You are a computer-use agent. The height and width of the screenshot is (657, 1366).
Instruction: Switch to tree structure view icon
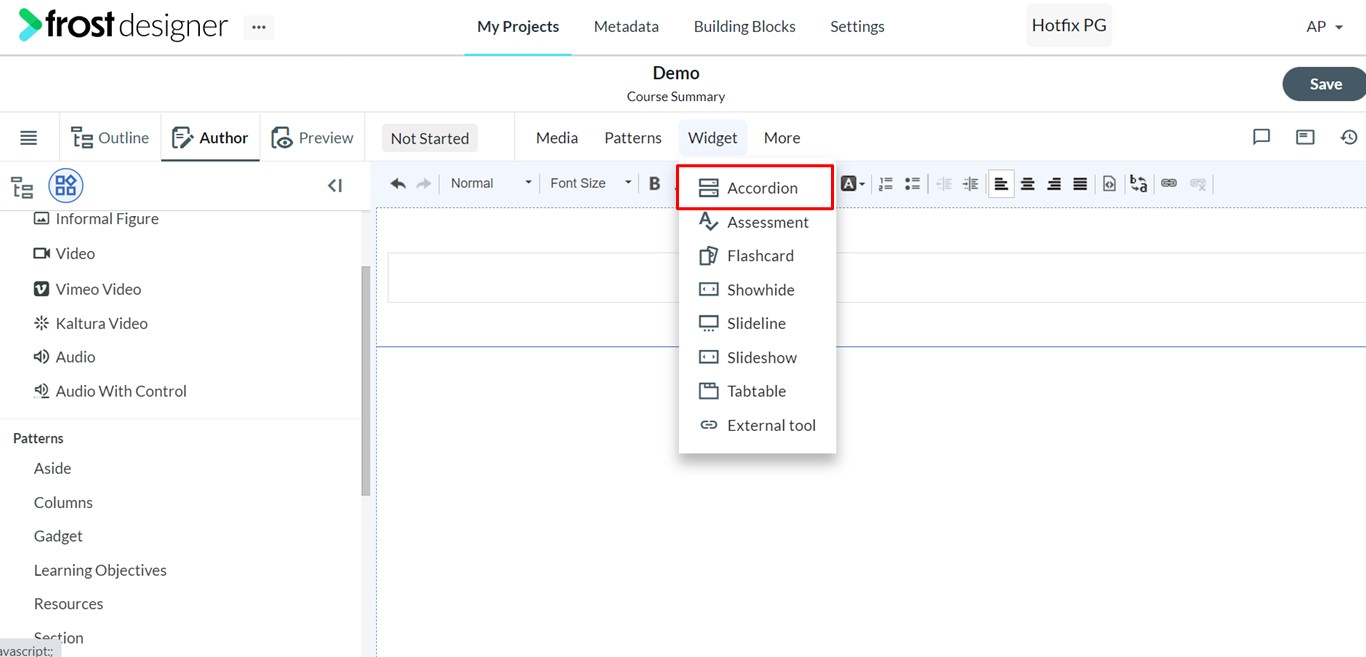tap(22, 186)
